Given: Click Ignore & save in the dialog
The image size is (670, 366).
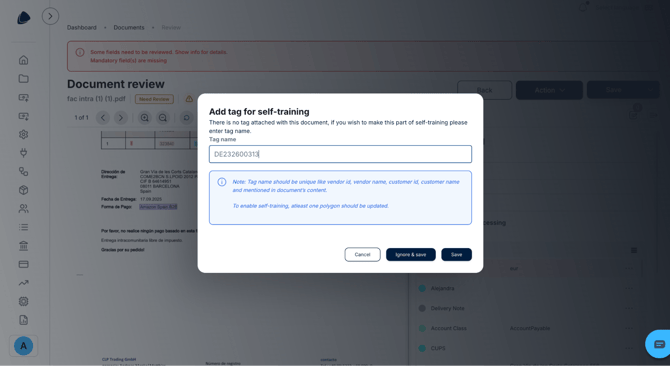Looking at the screenshot, I should [411, 255].
